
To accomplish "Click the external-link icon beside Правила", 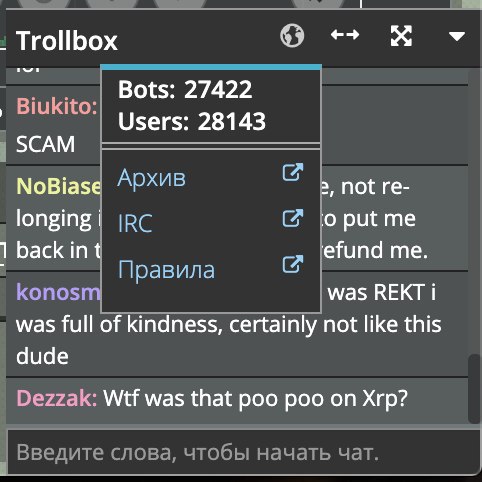I will point(293,264).
